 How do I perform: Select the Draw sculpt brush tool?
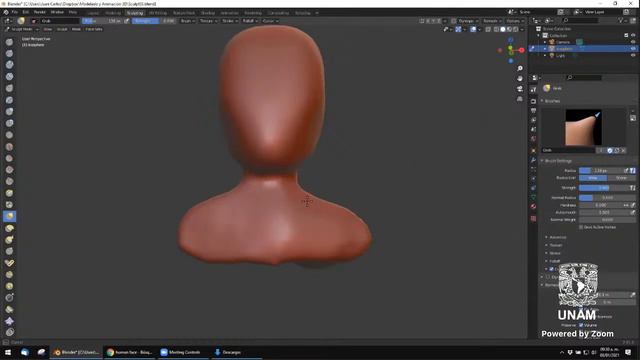click(9, 42)
